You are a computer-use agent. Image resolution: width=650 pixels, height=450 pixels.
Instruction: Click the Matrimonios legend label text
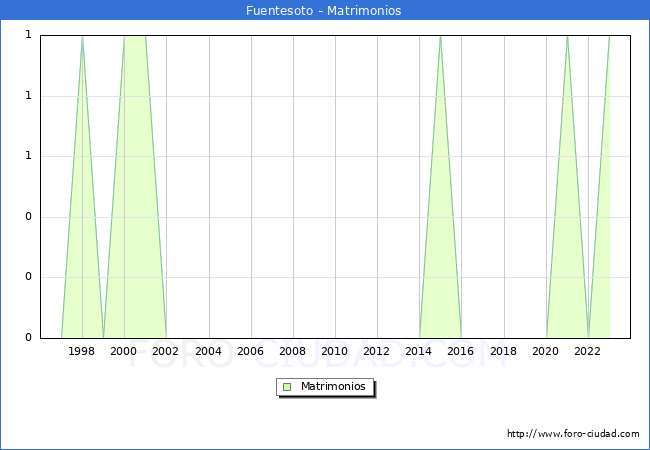pyautogui.click(x=334, y=386)
